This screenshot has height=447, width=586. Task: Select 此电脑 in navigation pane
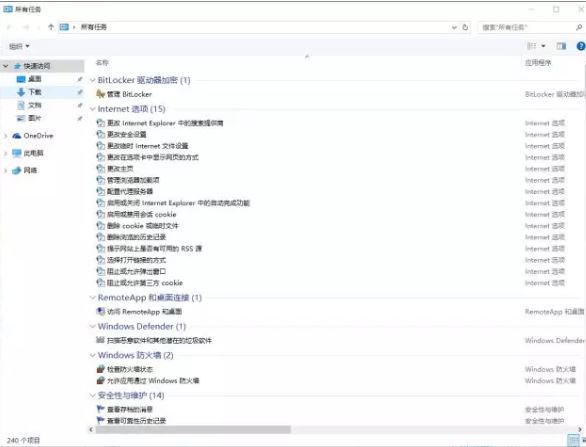[34, 153]
